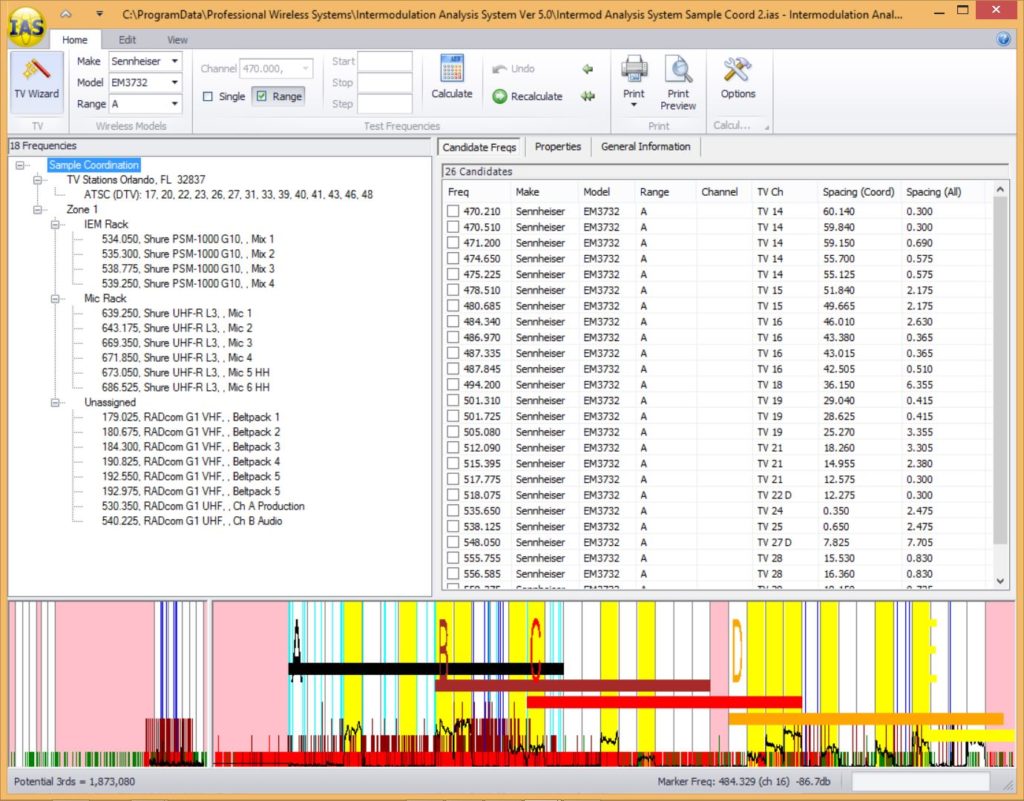The width and height of the screenshot is (1024, 801).
Task: Collapse the TV Stations Orlando node
Action: pos(38,180)
